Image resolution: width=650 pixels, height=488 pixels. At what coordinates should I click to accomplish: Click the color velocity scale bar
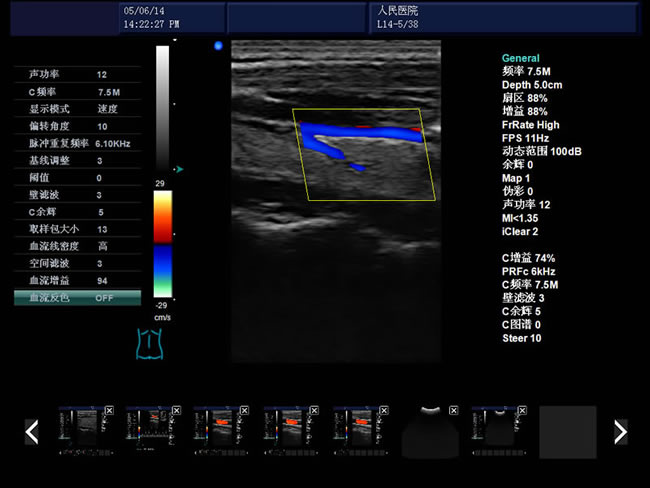[162, 244]
